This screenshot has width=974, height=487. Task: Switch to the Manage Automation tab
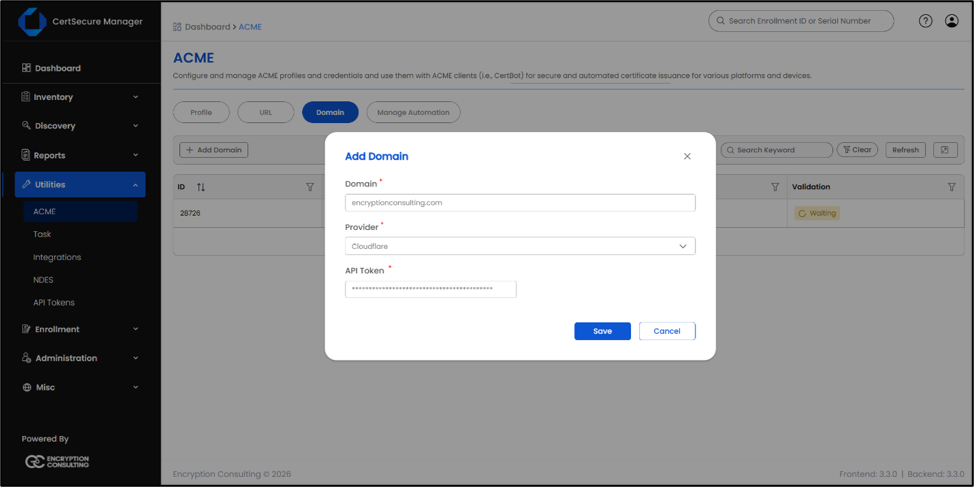click(413, 112)
